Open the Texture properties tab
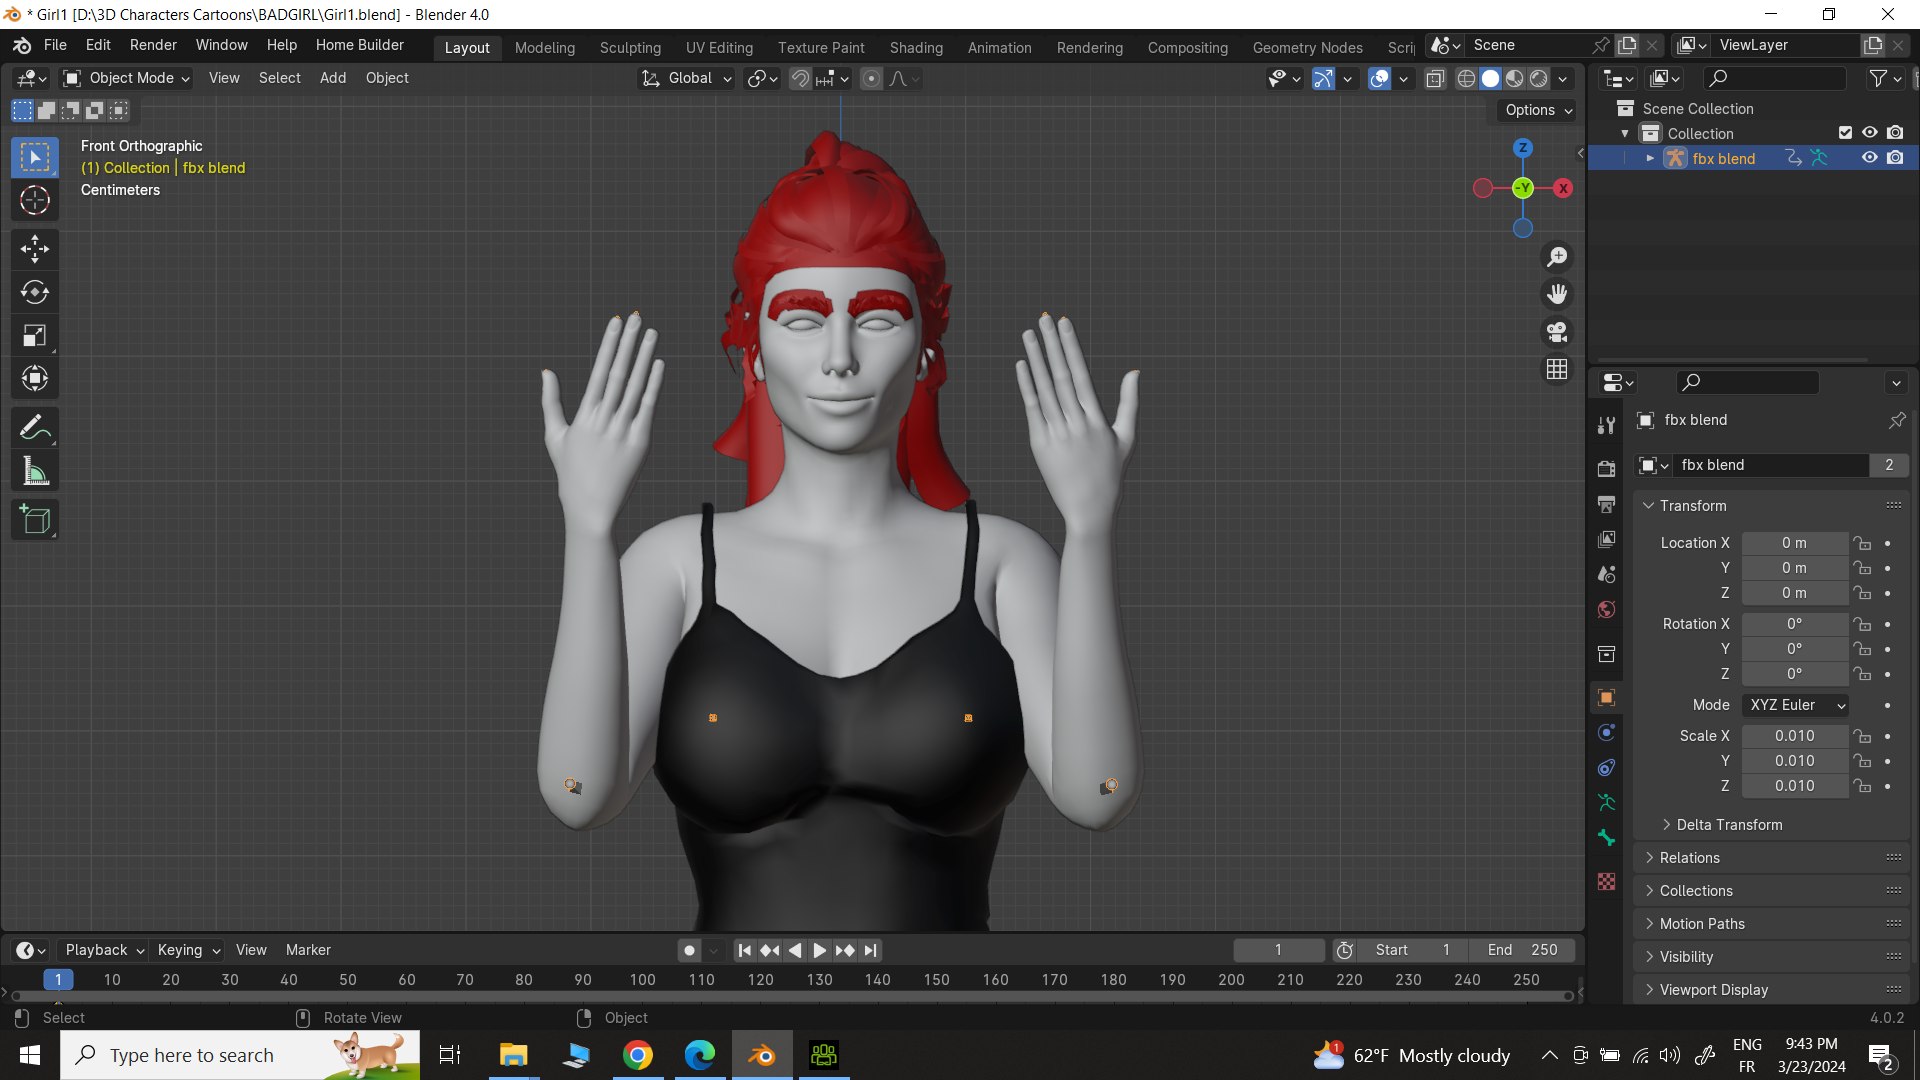This screenshot has width=1920, height=1080. pyautogui.click(x=1606, y=881)
